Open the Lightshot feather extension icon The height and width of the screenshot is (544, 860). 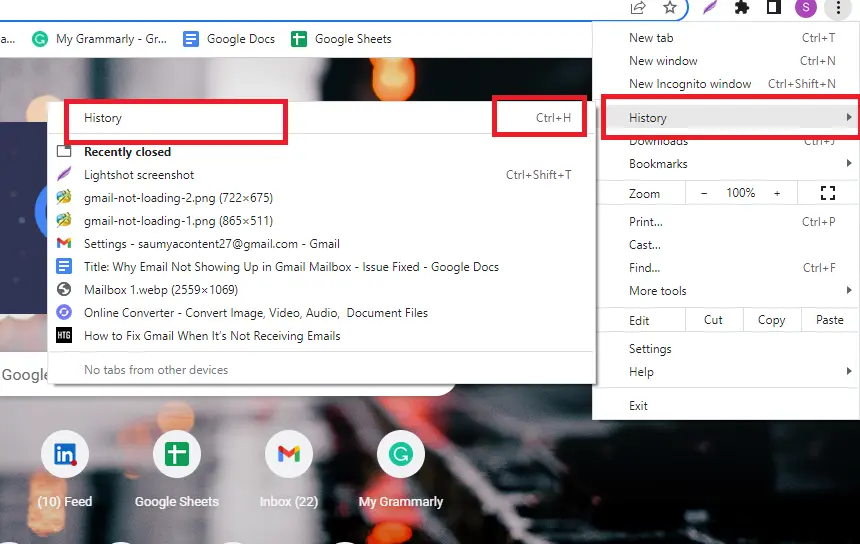click(710, 8)
